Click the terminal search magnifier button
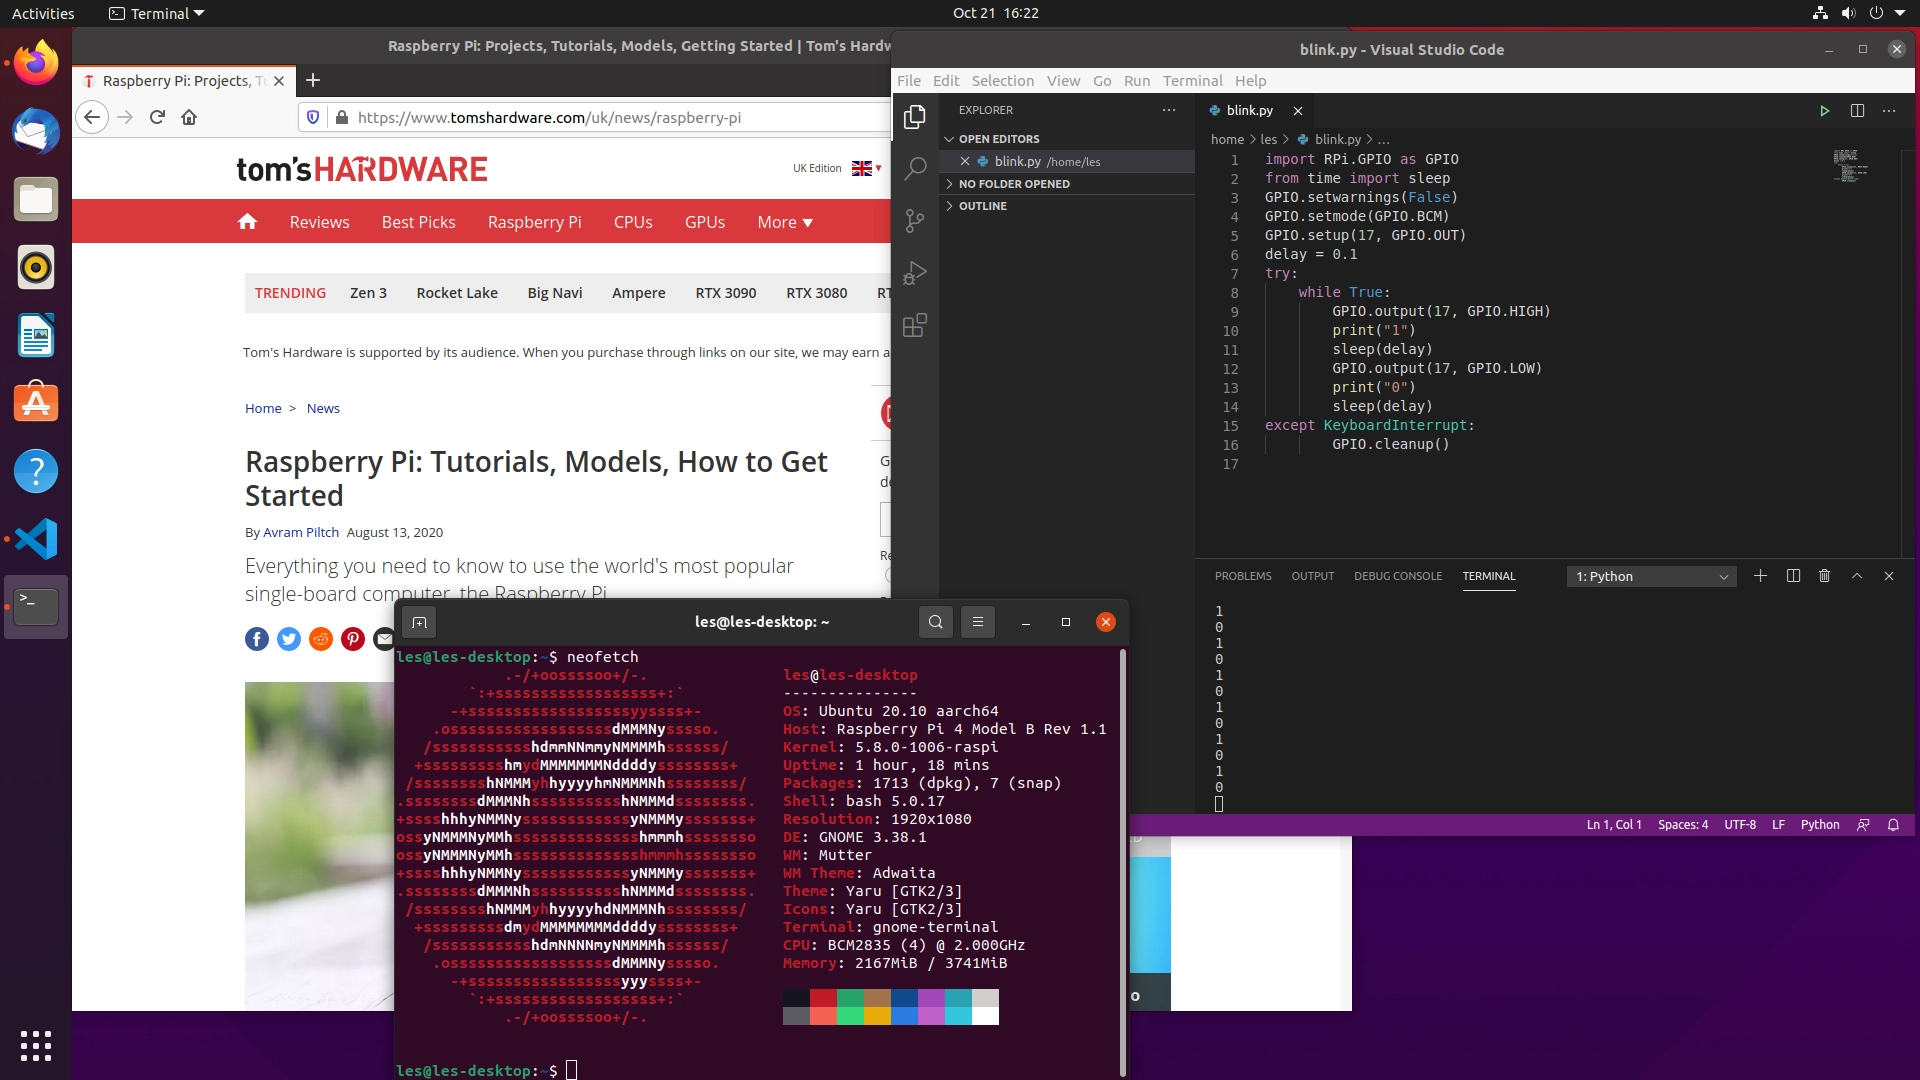The width and height of the screenshot is (1920, 1080). click(x=935, y=622)
